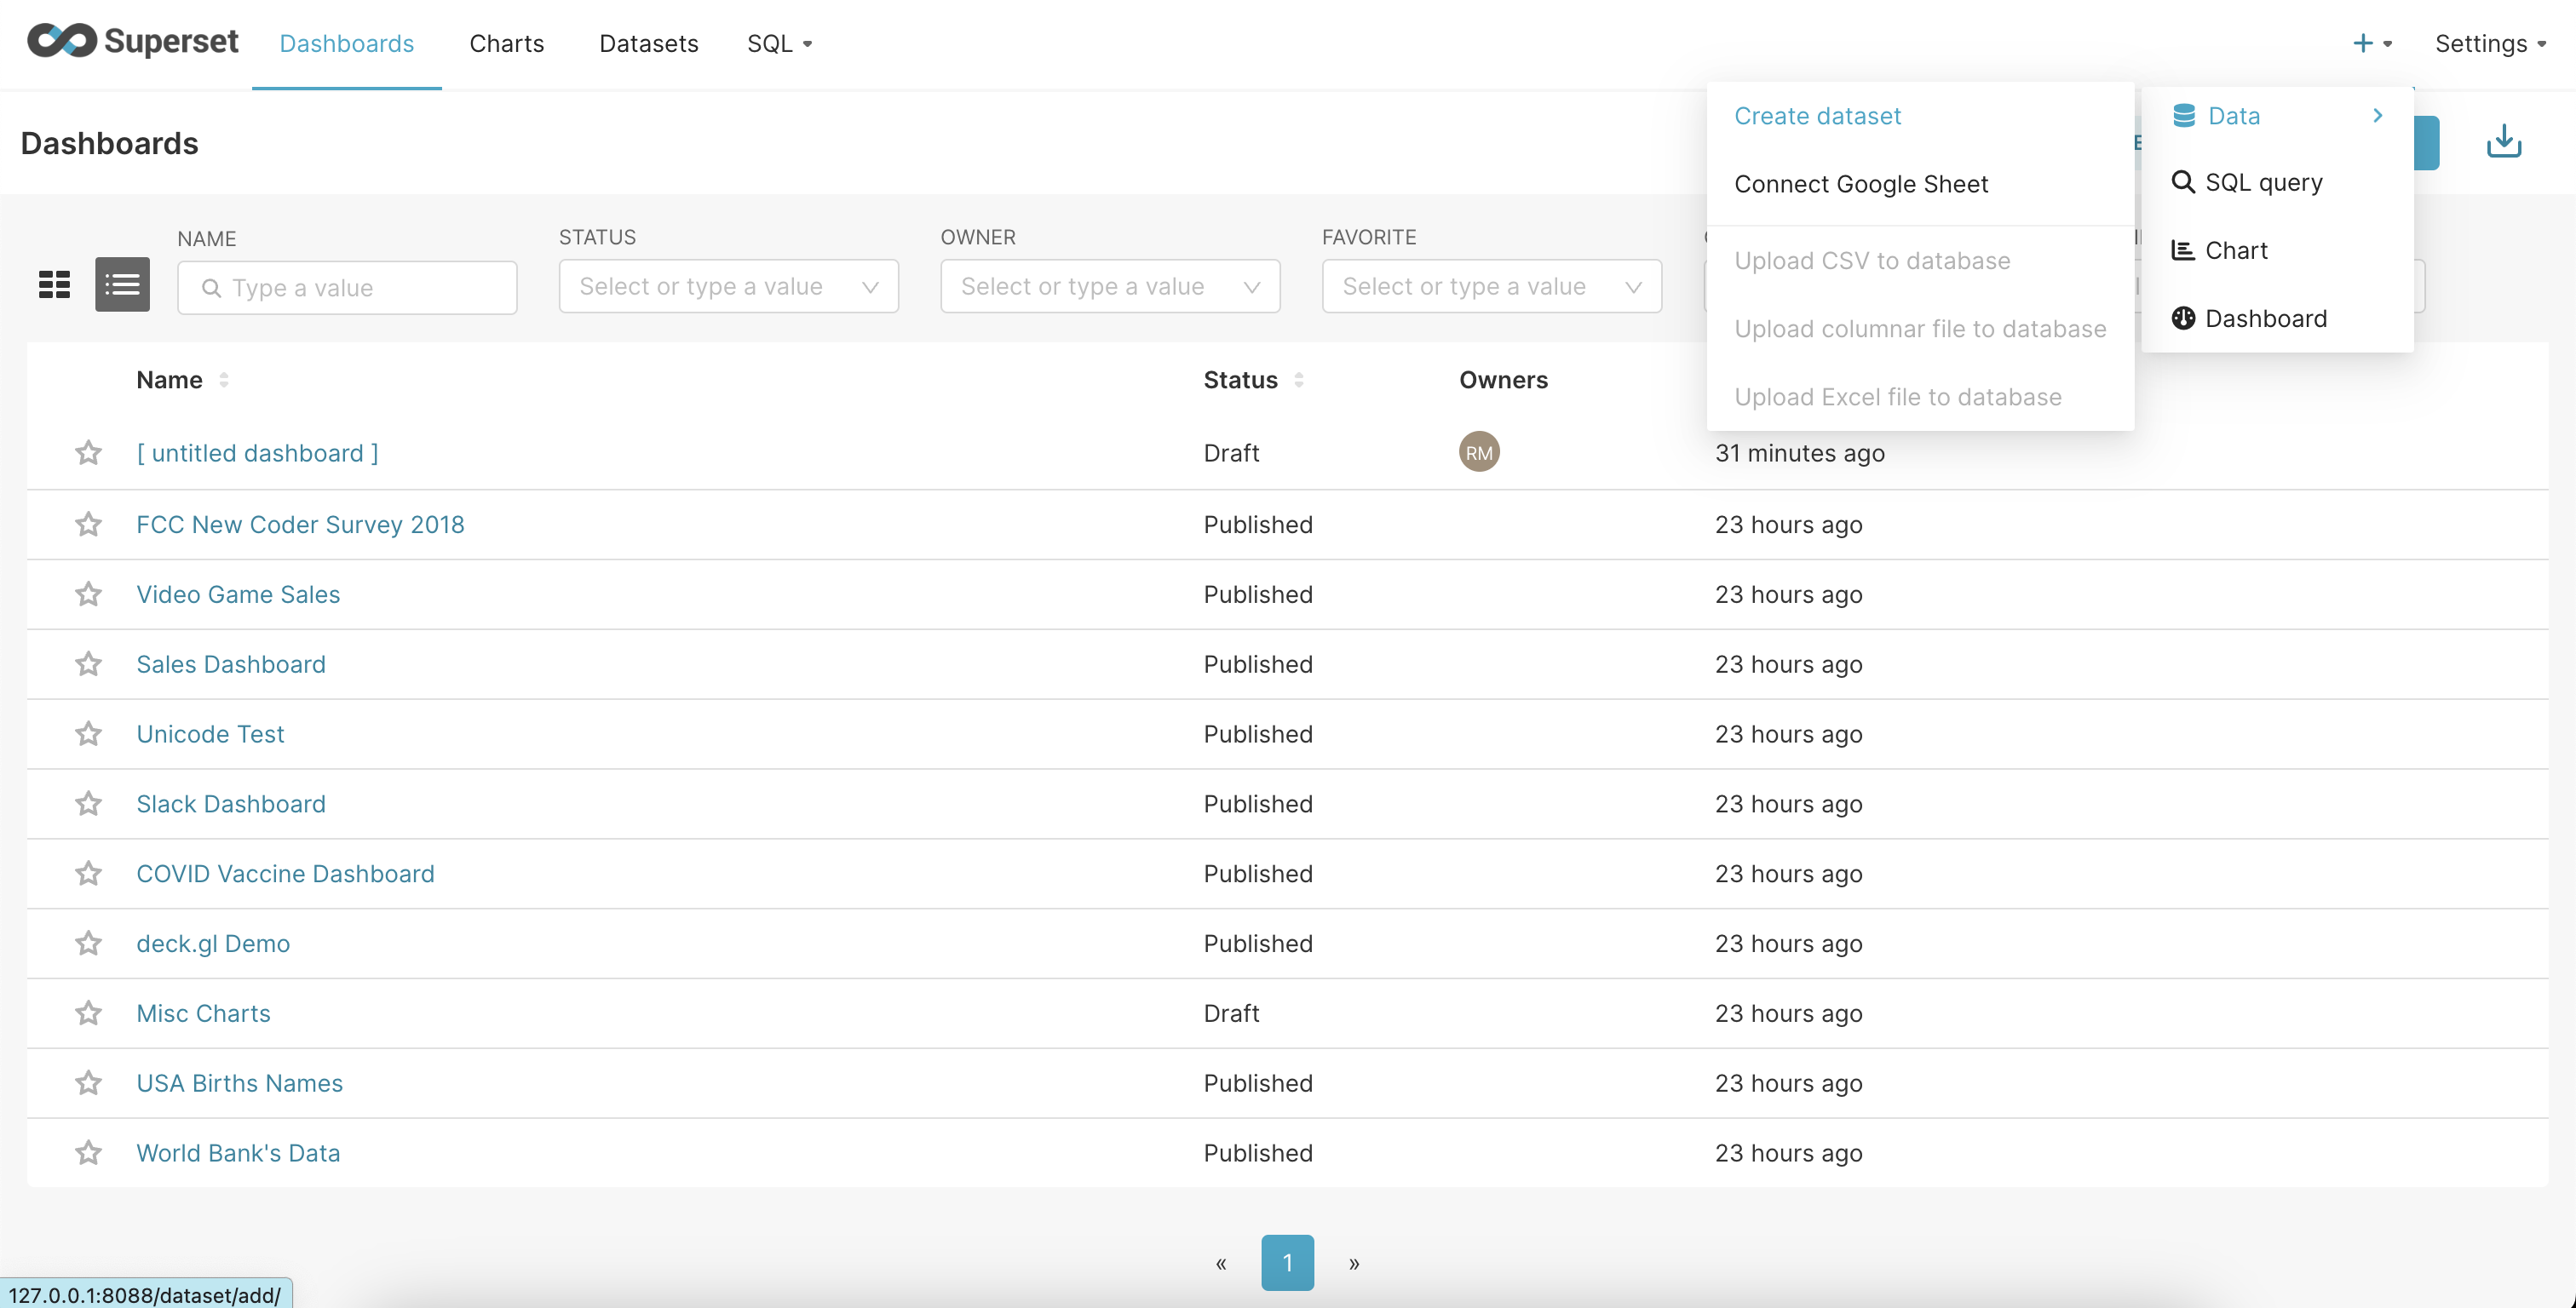Open the COVID Vaccine Dashboard link

coord(285,873)
